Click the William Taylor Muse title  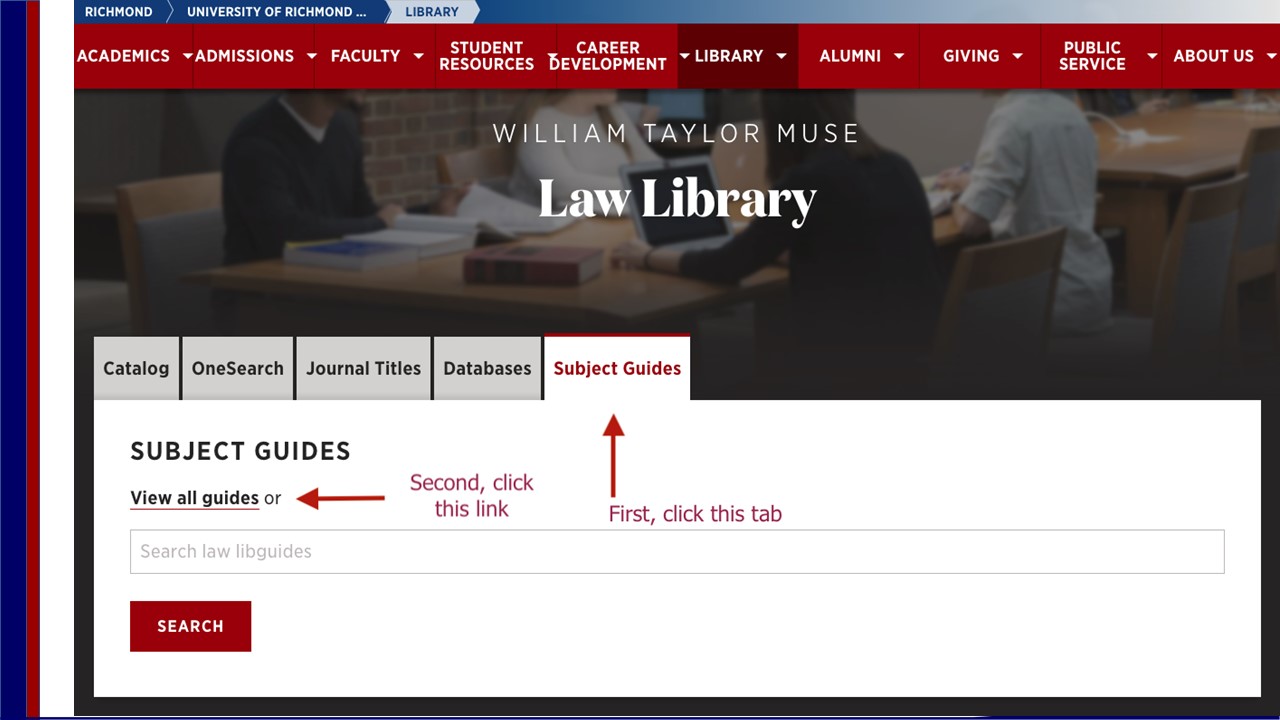[x=677, y=133]
